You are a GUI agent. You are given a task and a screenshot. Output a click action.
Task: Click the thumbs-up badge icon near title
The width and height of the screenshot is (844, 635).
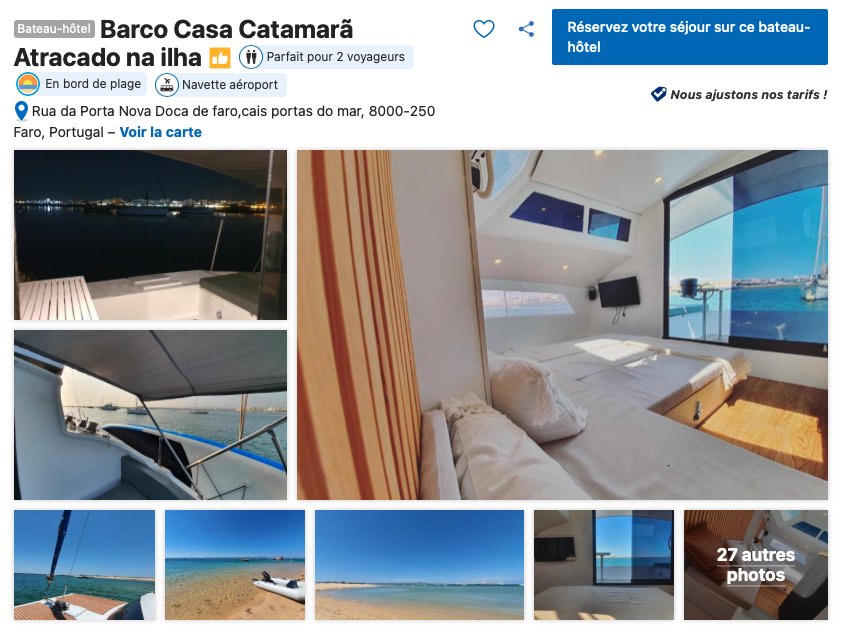coord(220,58)
